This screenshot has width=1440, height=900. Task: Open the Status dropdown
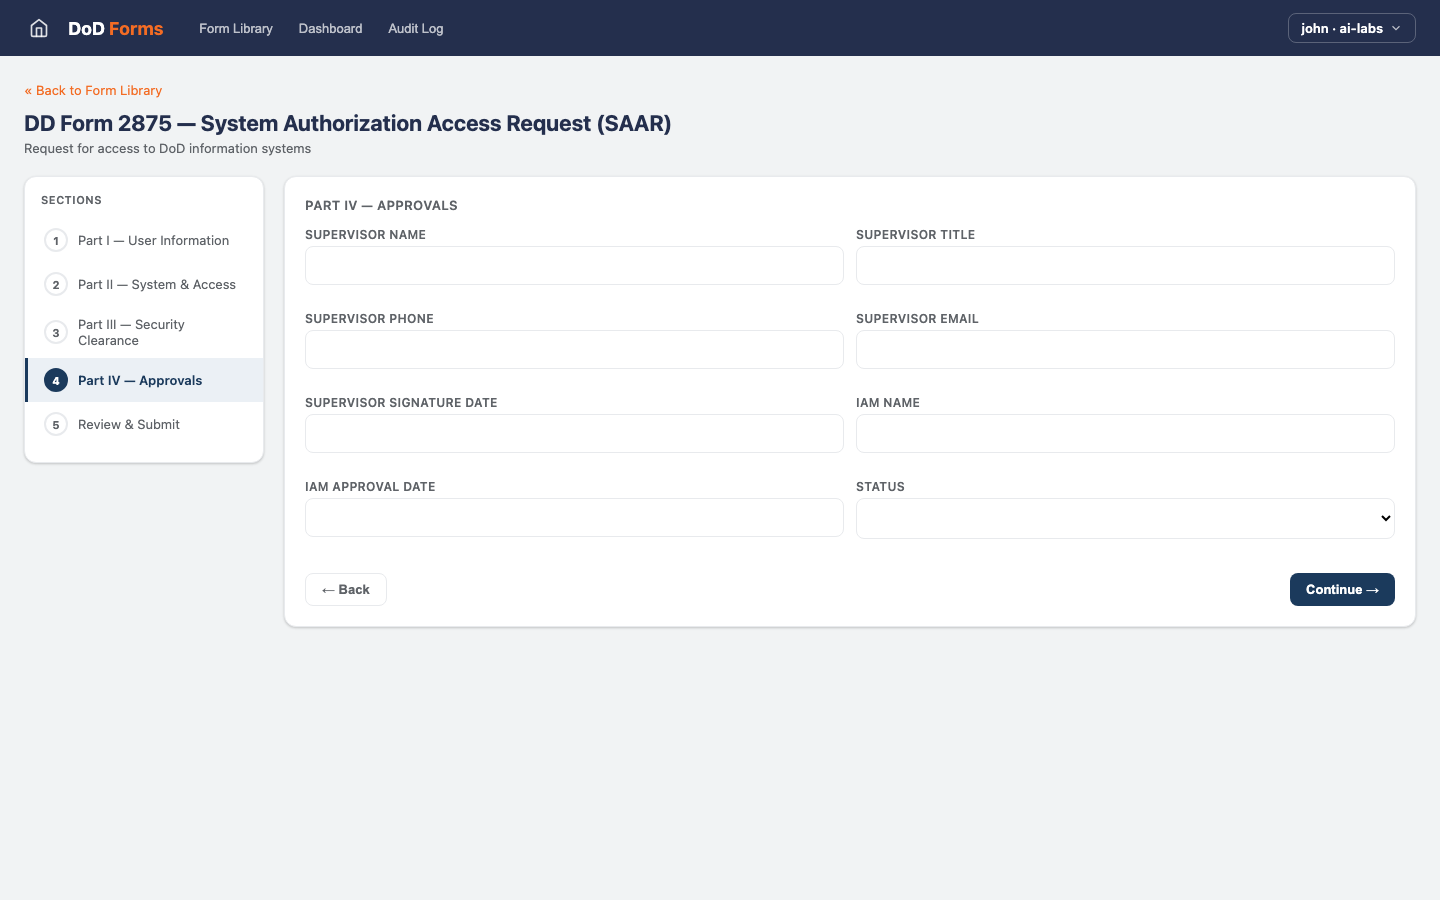tap(1125, 518)
